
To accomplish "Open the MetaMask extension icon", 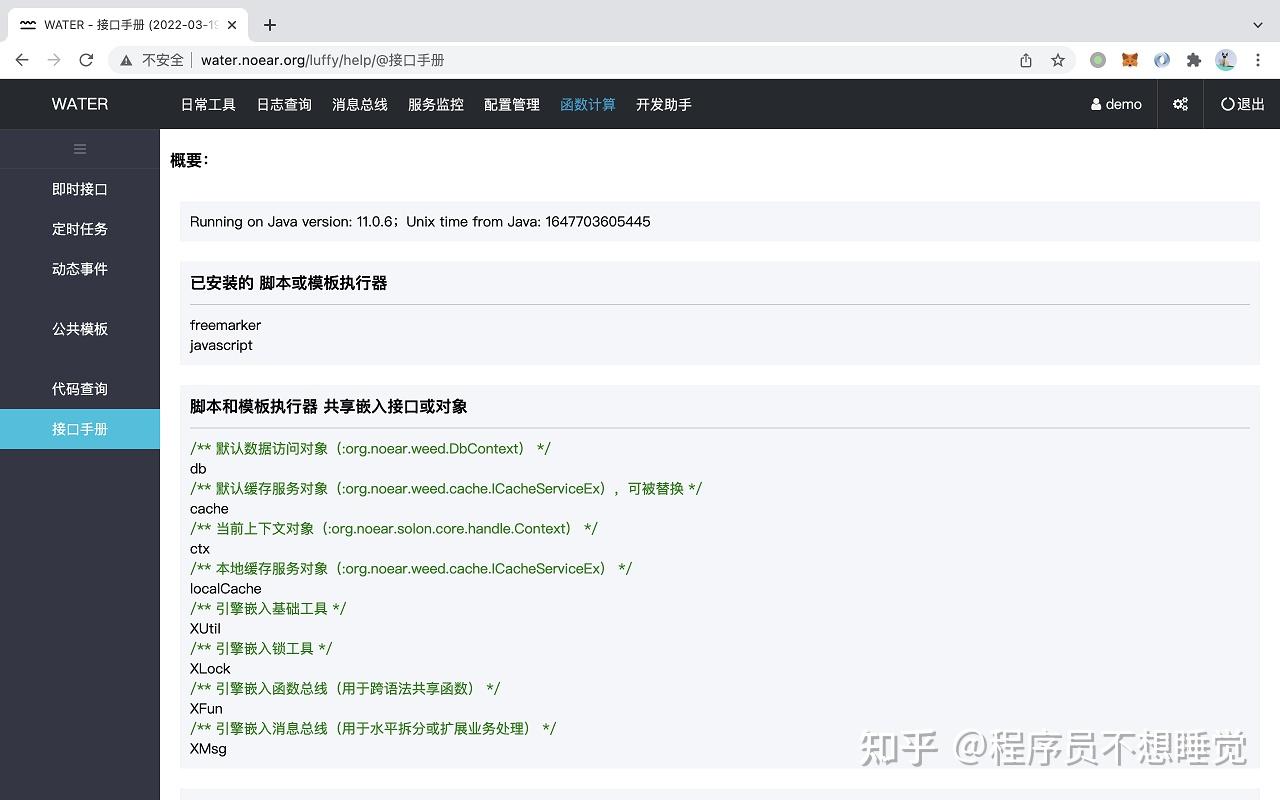I will click(x=1129, y=60).
